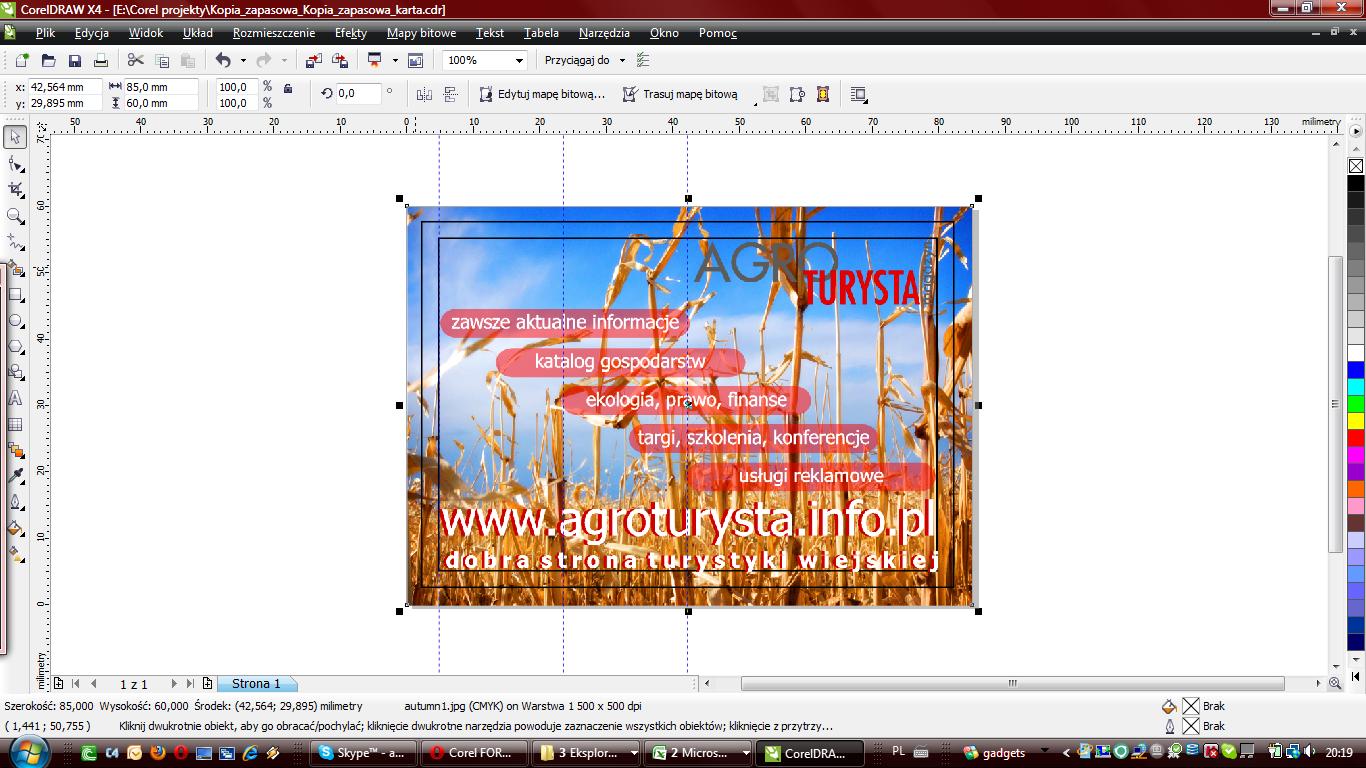Pick the Text tool
The height and width of the screenshot is (768, 1366).
16,398
